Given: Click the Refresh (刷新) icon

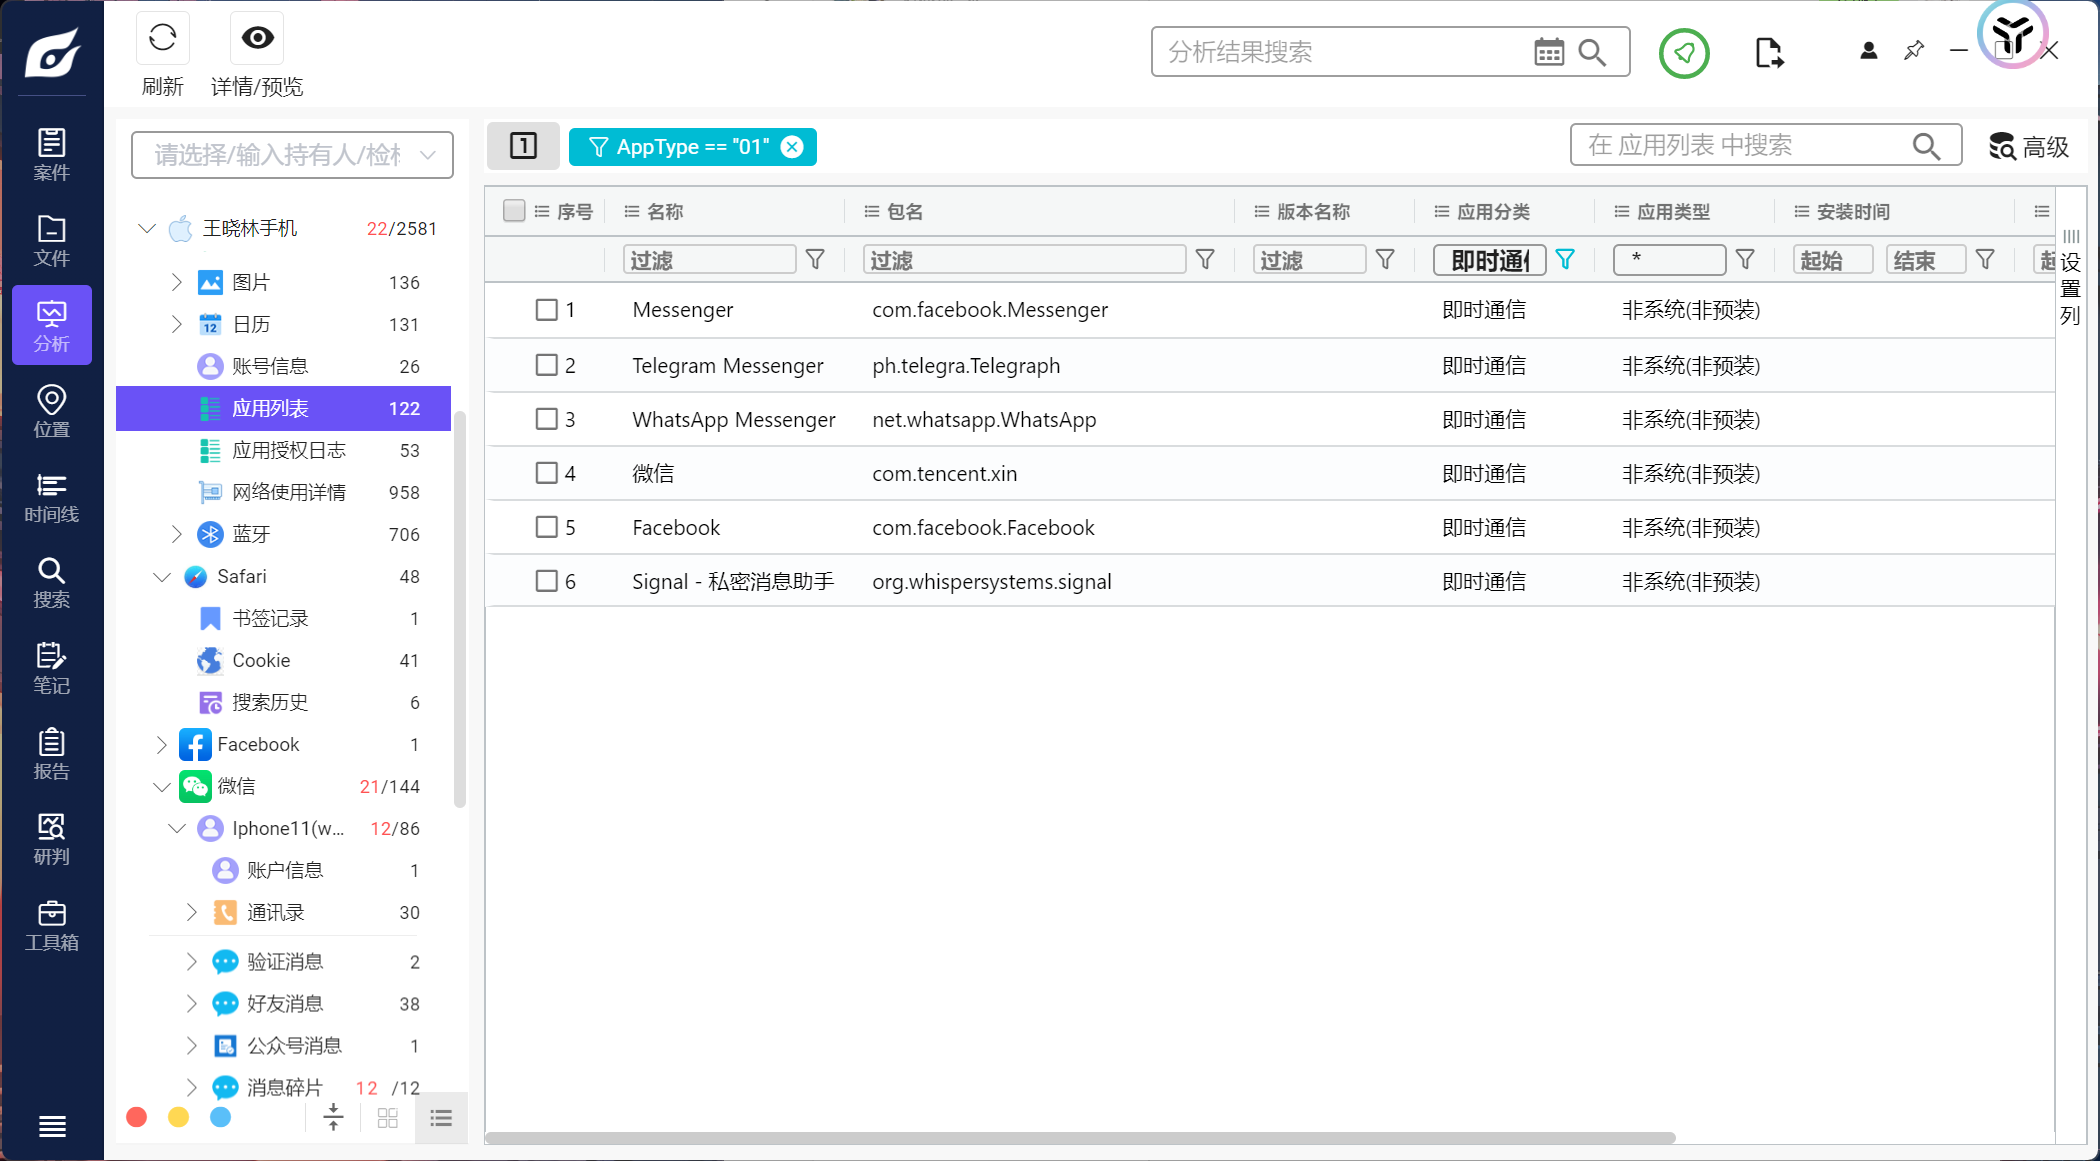Looking at the screenshot, I should pos(162,39).
